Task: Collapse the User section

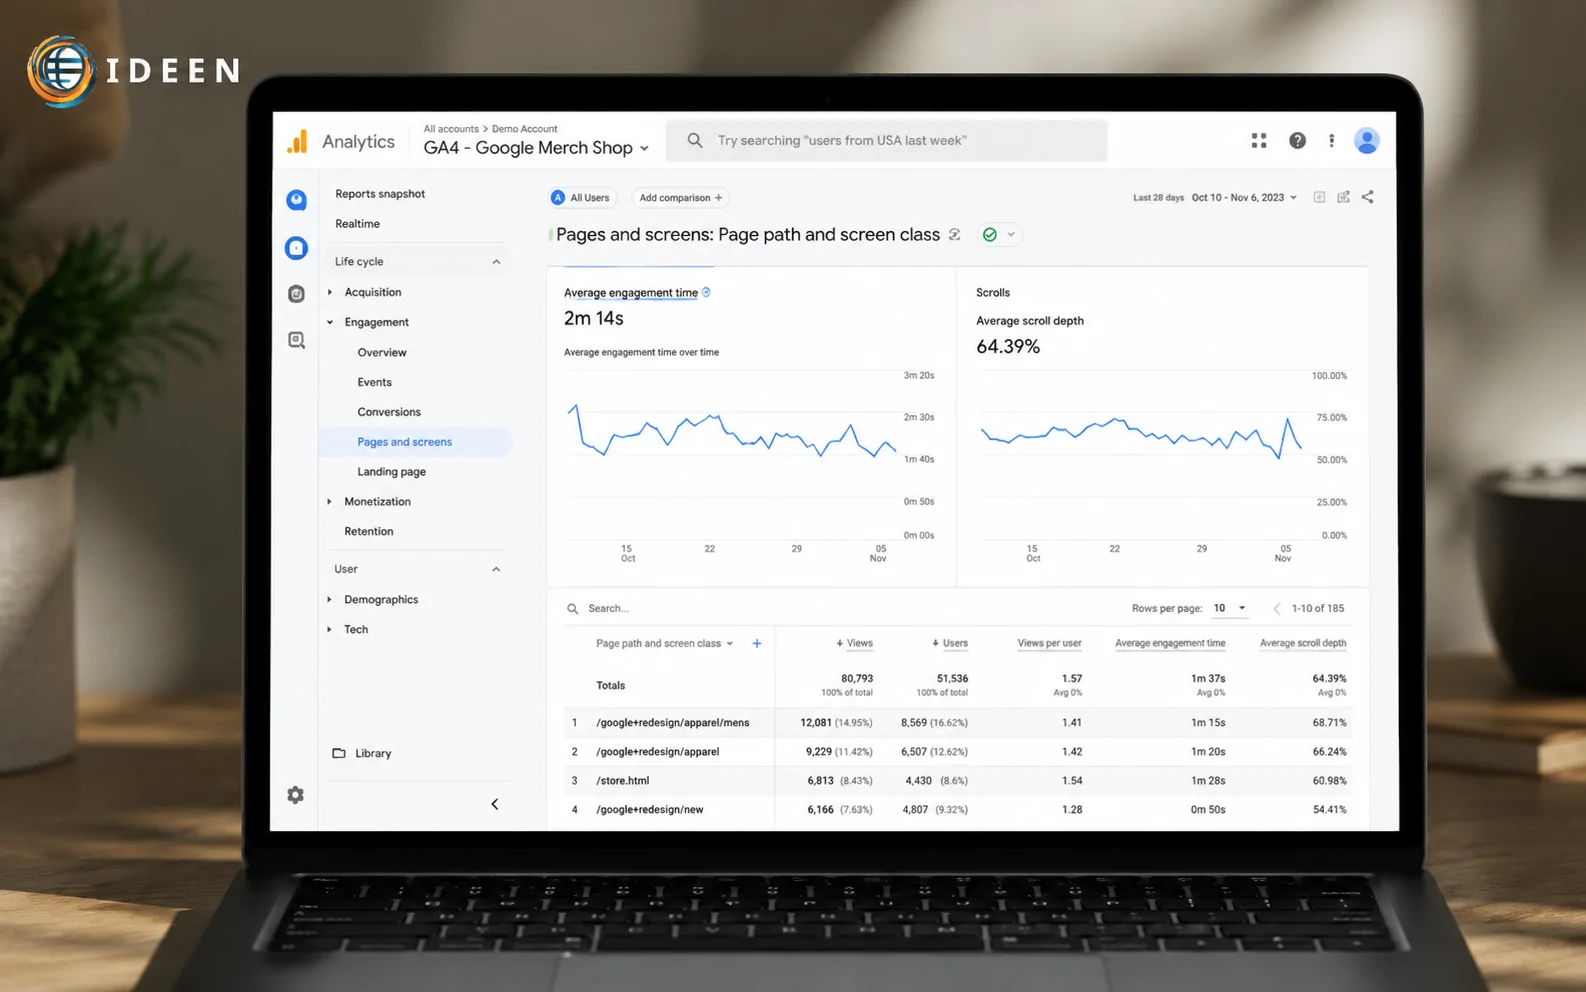Action: [496, 569]
